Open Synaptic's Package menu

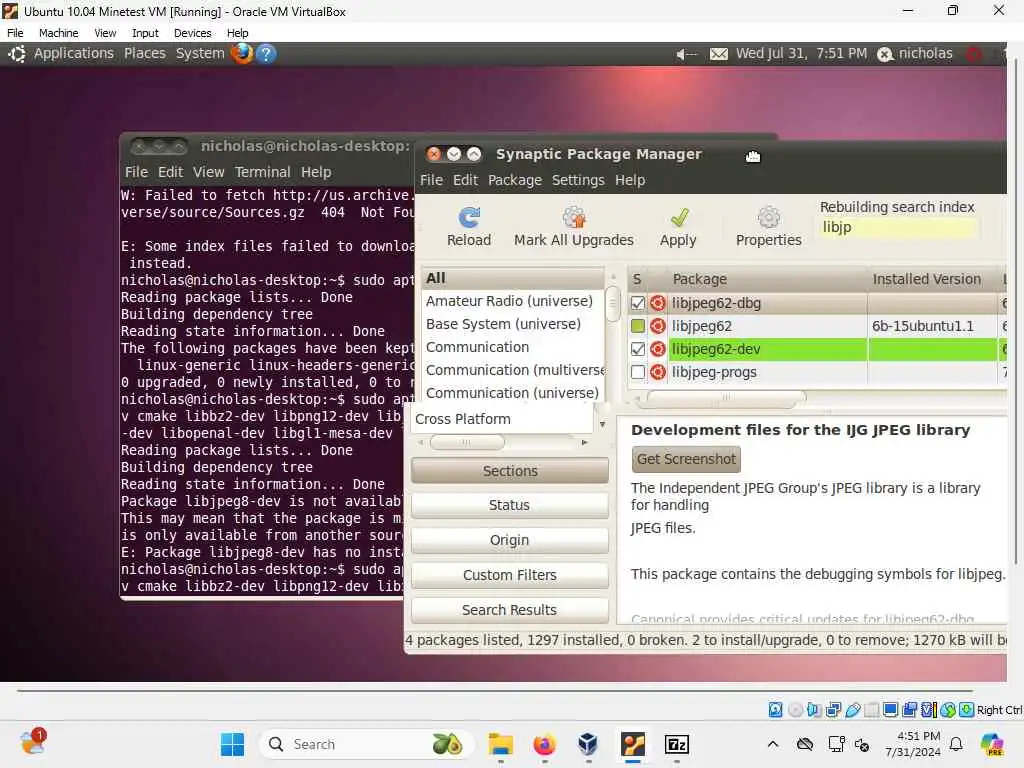515,180
